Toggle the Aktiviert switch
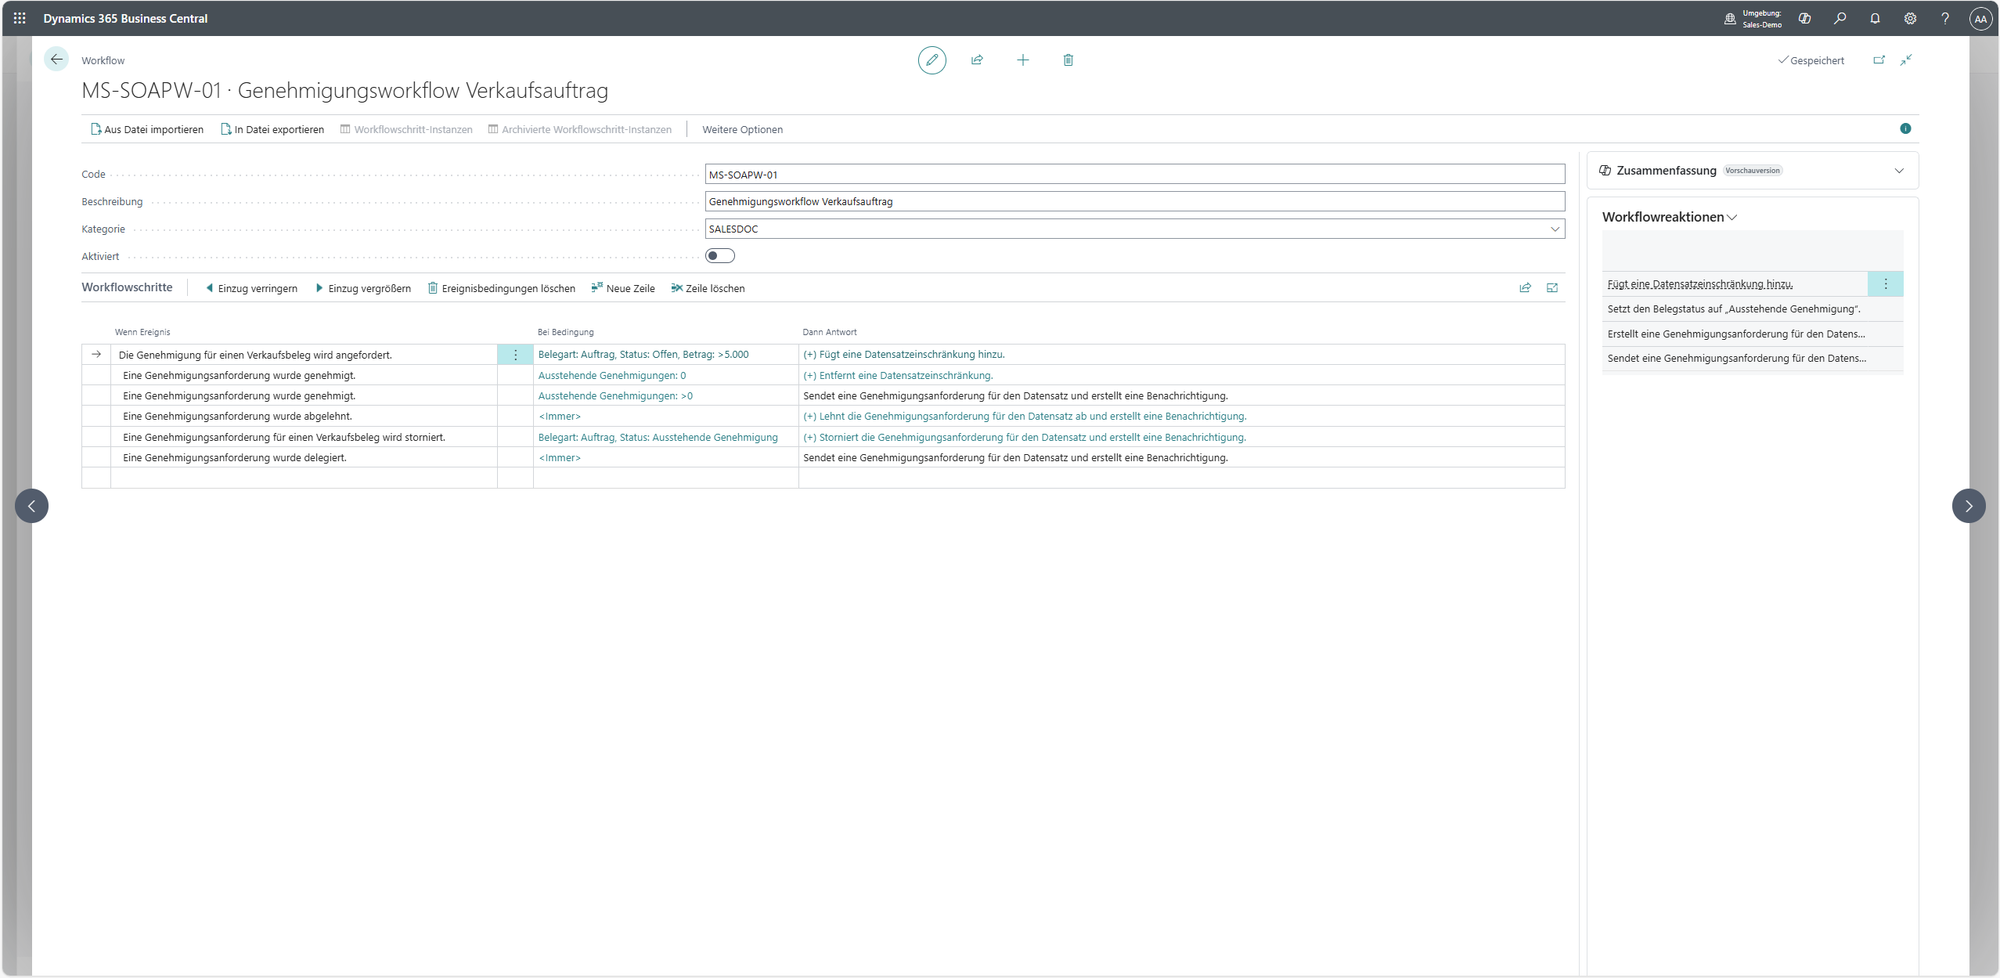 720,256
